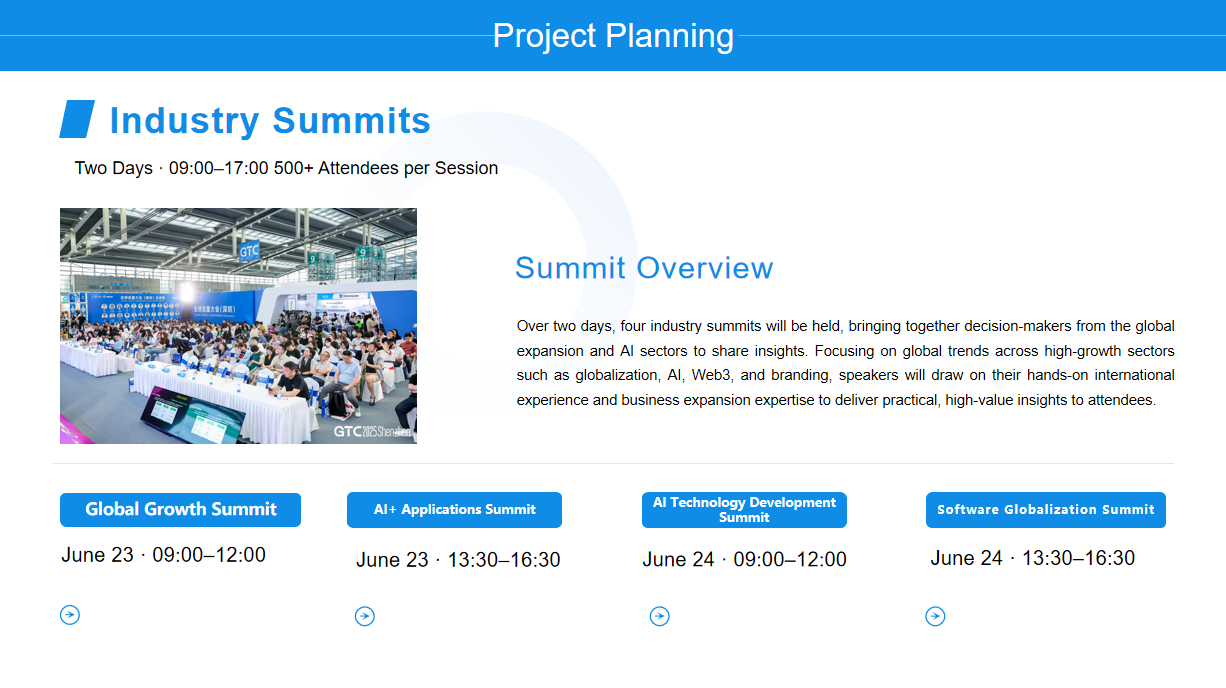Click the June 23 · 13:30–16:30 schedule text
The height and width of the screenshot is (688, 1226).
point(458,560)
